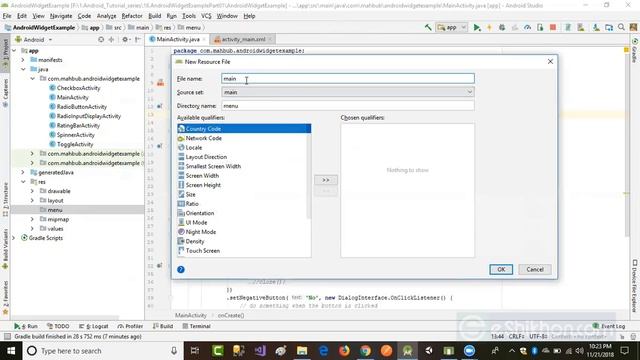Viewport: 640px width, 360px height.
Task: Collapse the java folder
Action: (x=23, y=69)
